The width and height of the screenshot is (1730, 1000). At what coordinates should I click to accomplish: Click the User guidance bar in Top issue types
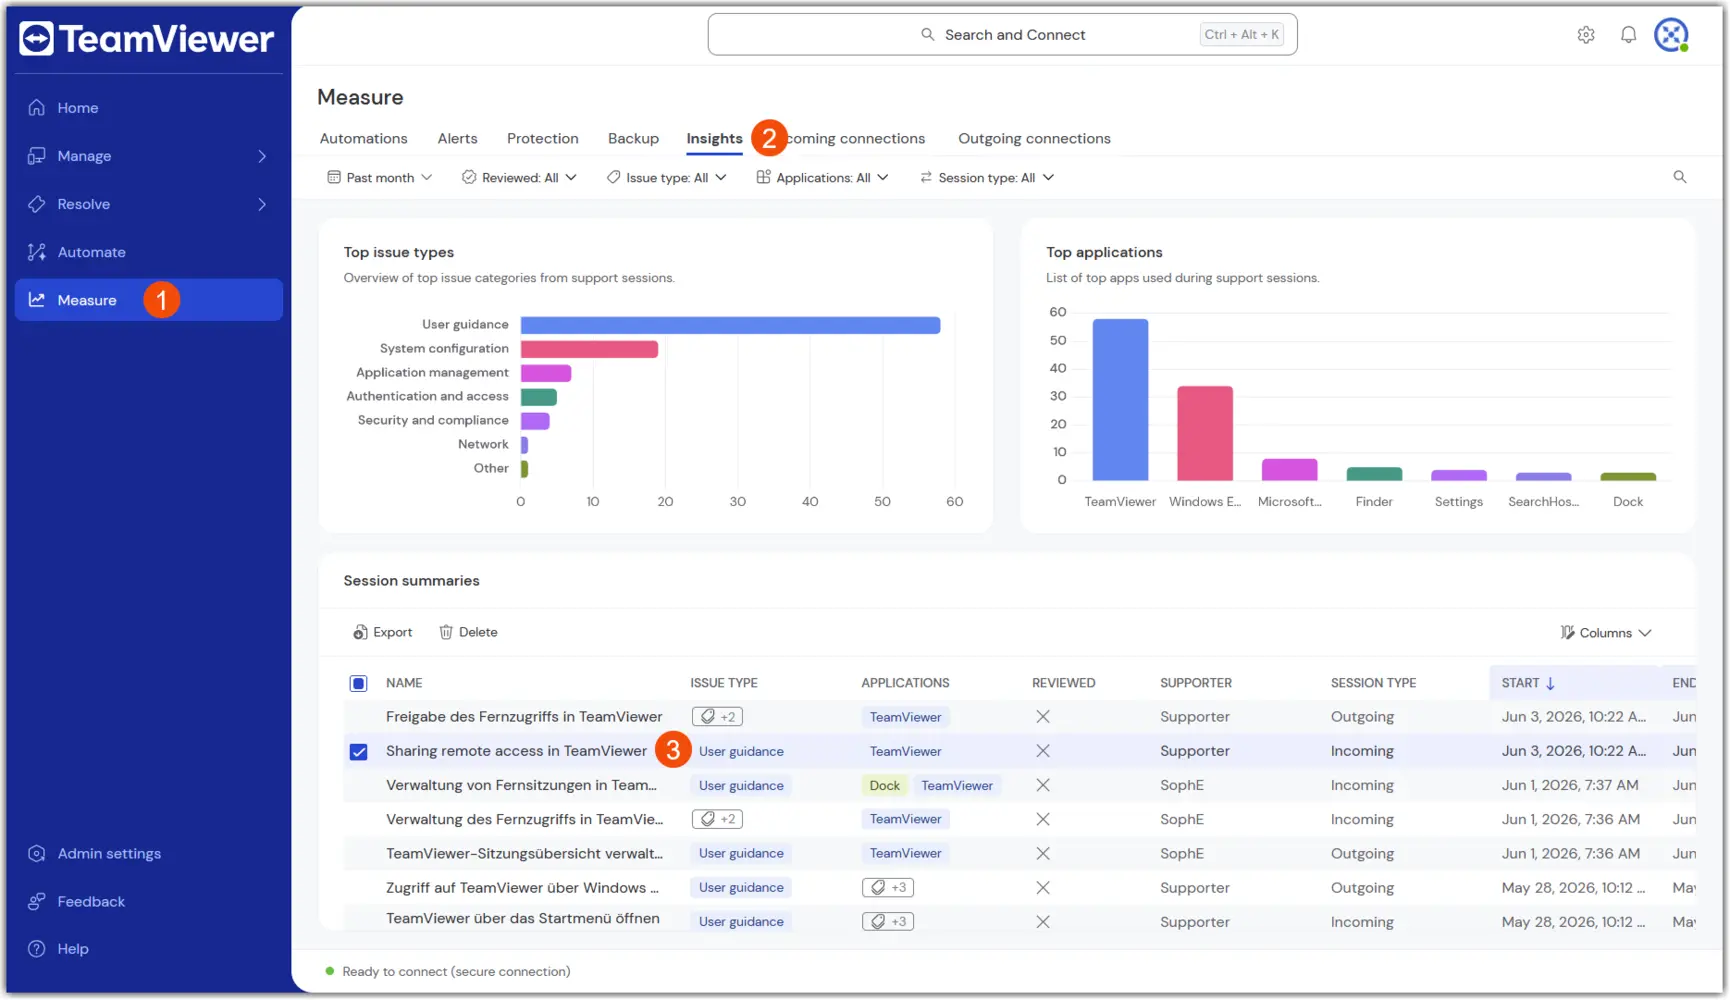730,325
